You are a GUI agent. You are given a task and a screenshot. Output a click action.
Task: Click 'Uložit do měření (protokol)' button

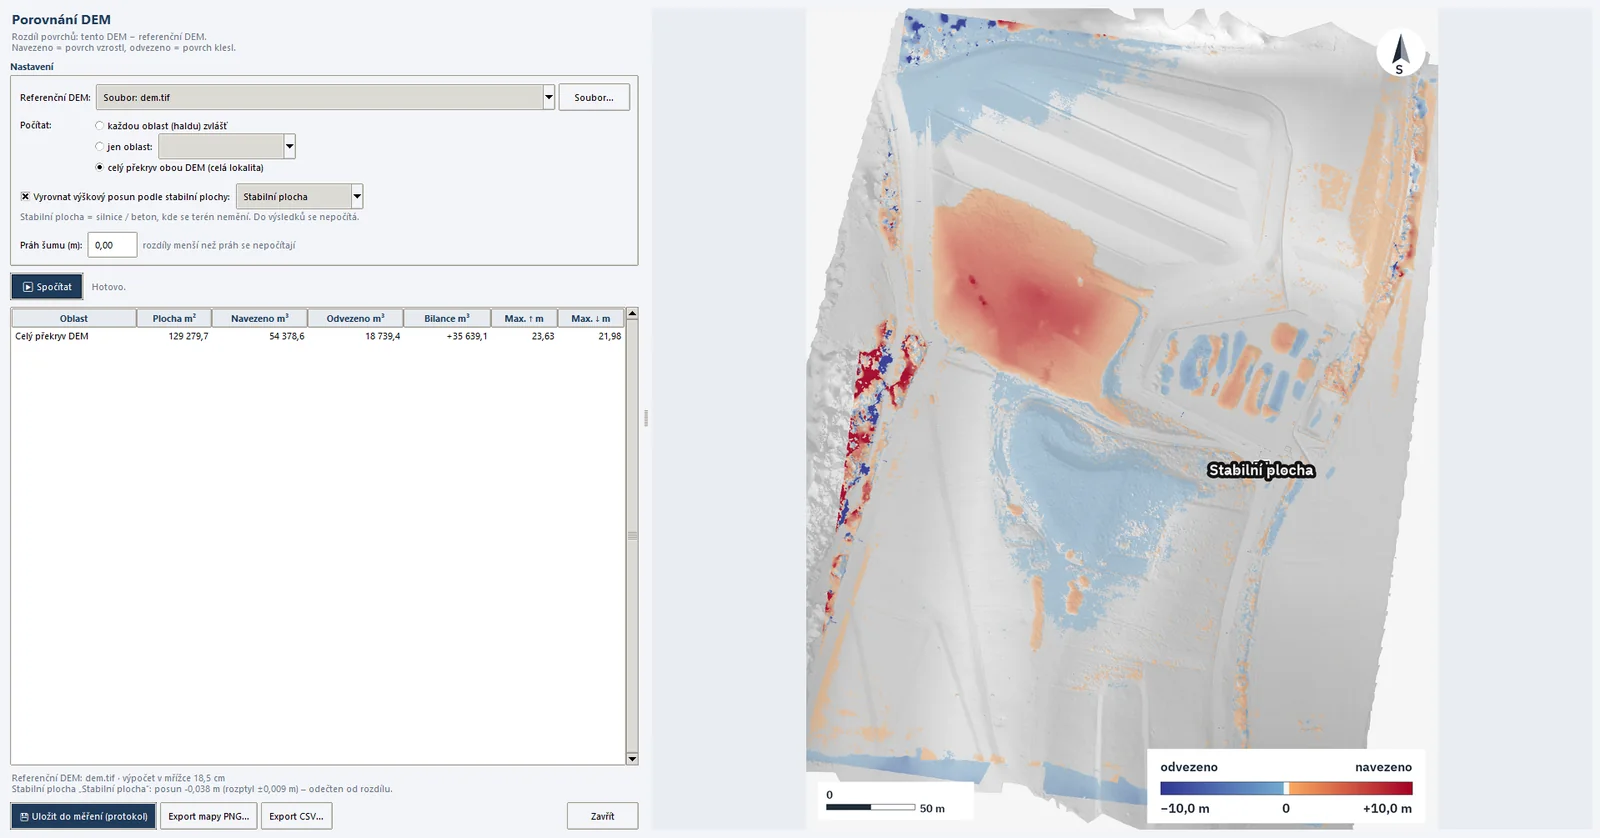(x=84, y=816)
